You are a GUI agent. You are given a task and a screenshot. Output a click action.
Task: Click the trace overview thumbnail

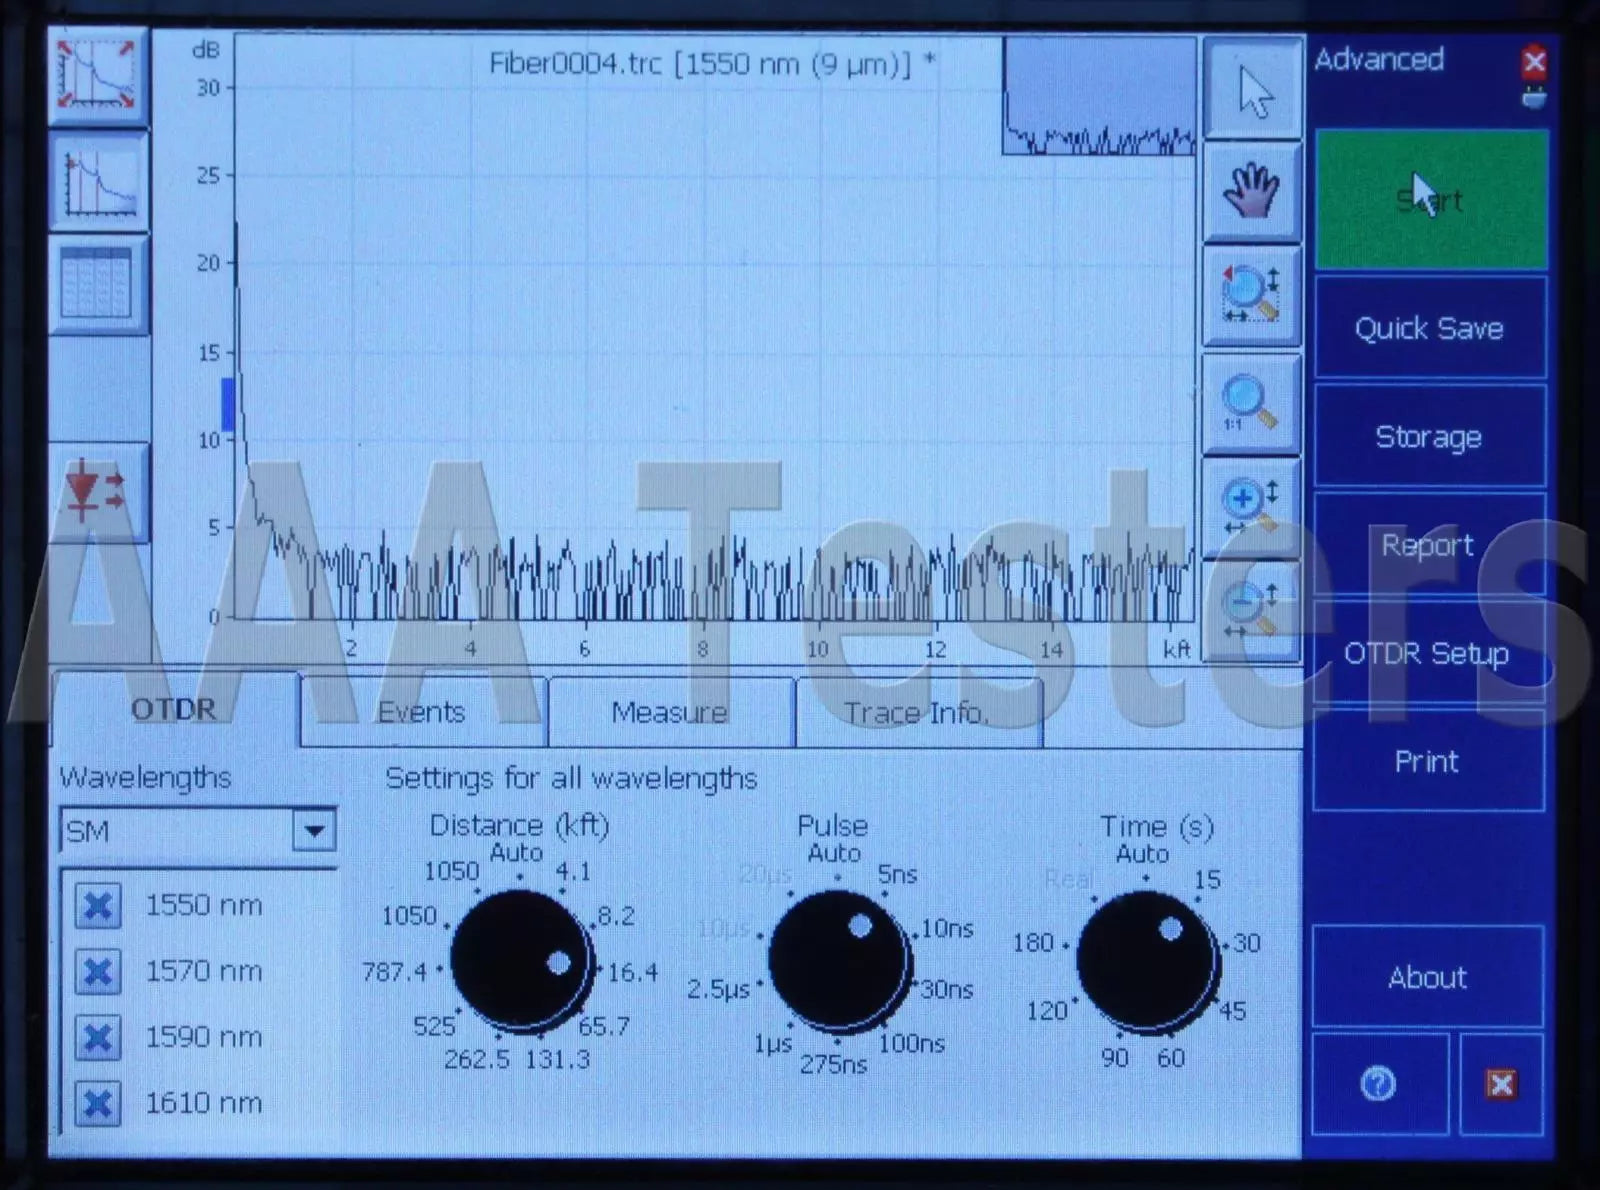pyautogui.click(x=1098, y=97)
